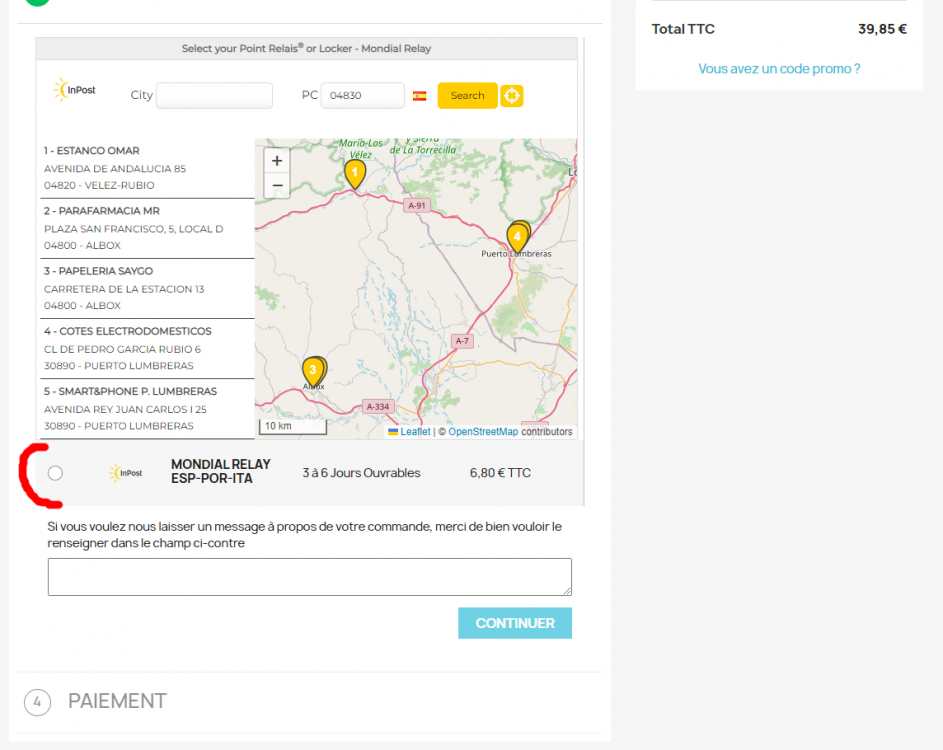943x750 pixels.
Task: Click the order message textarea
Action: click(x=310, y=577)
